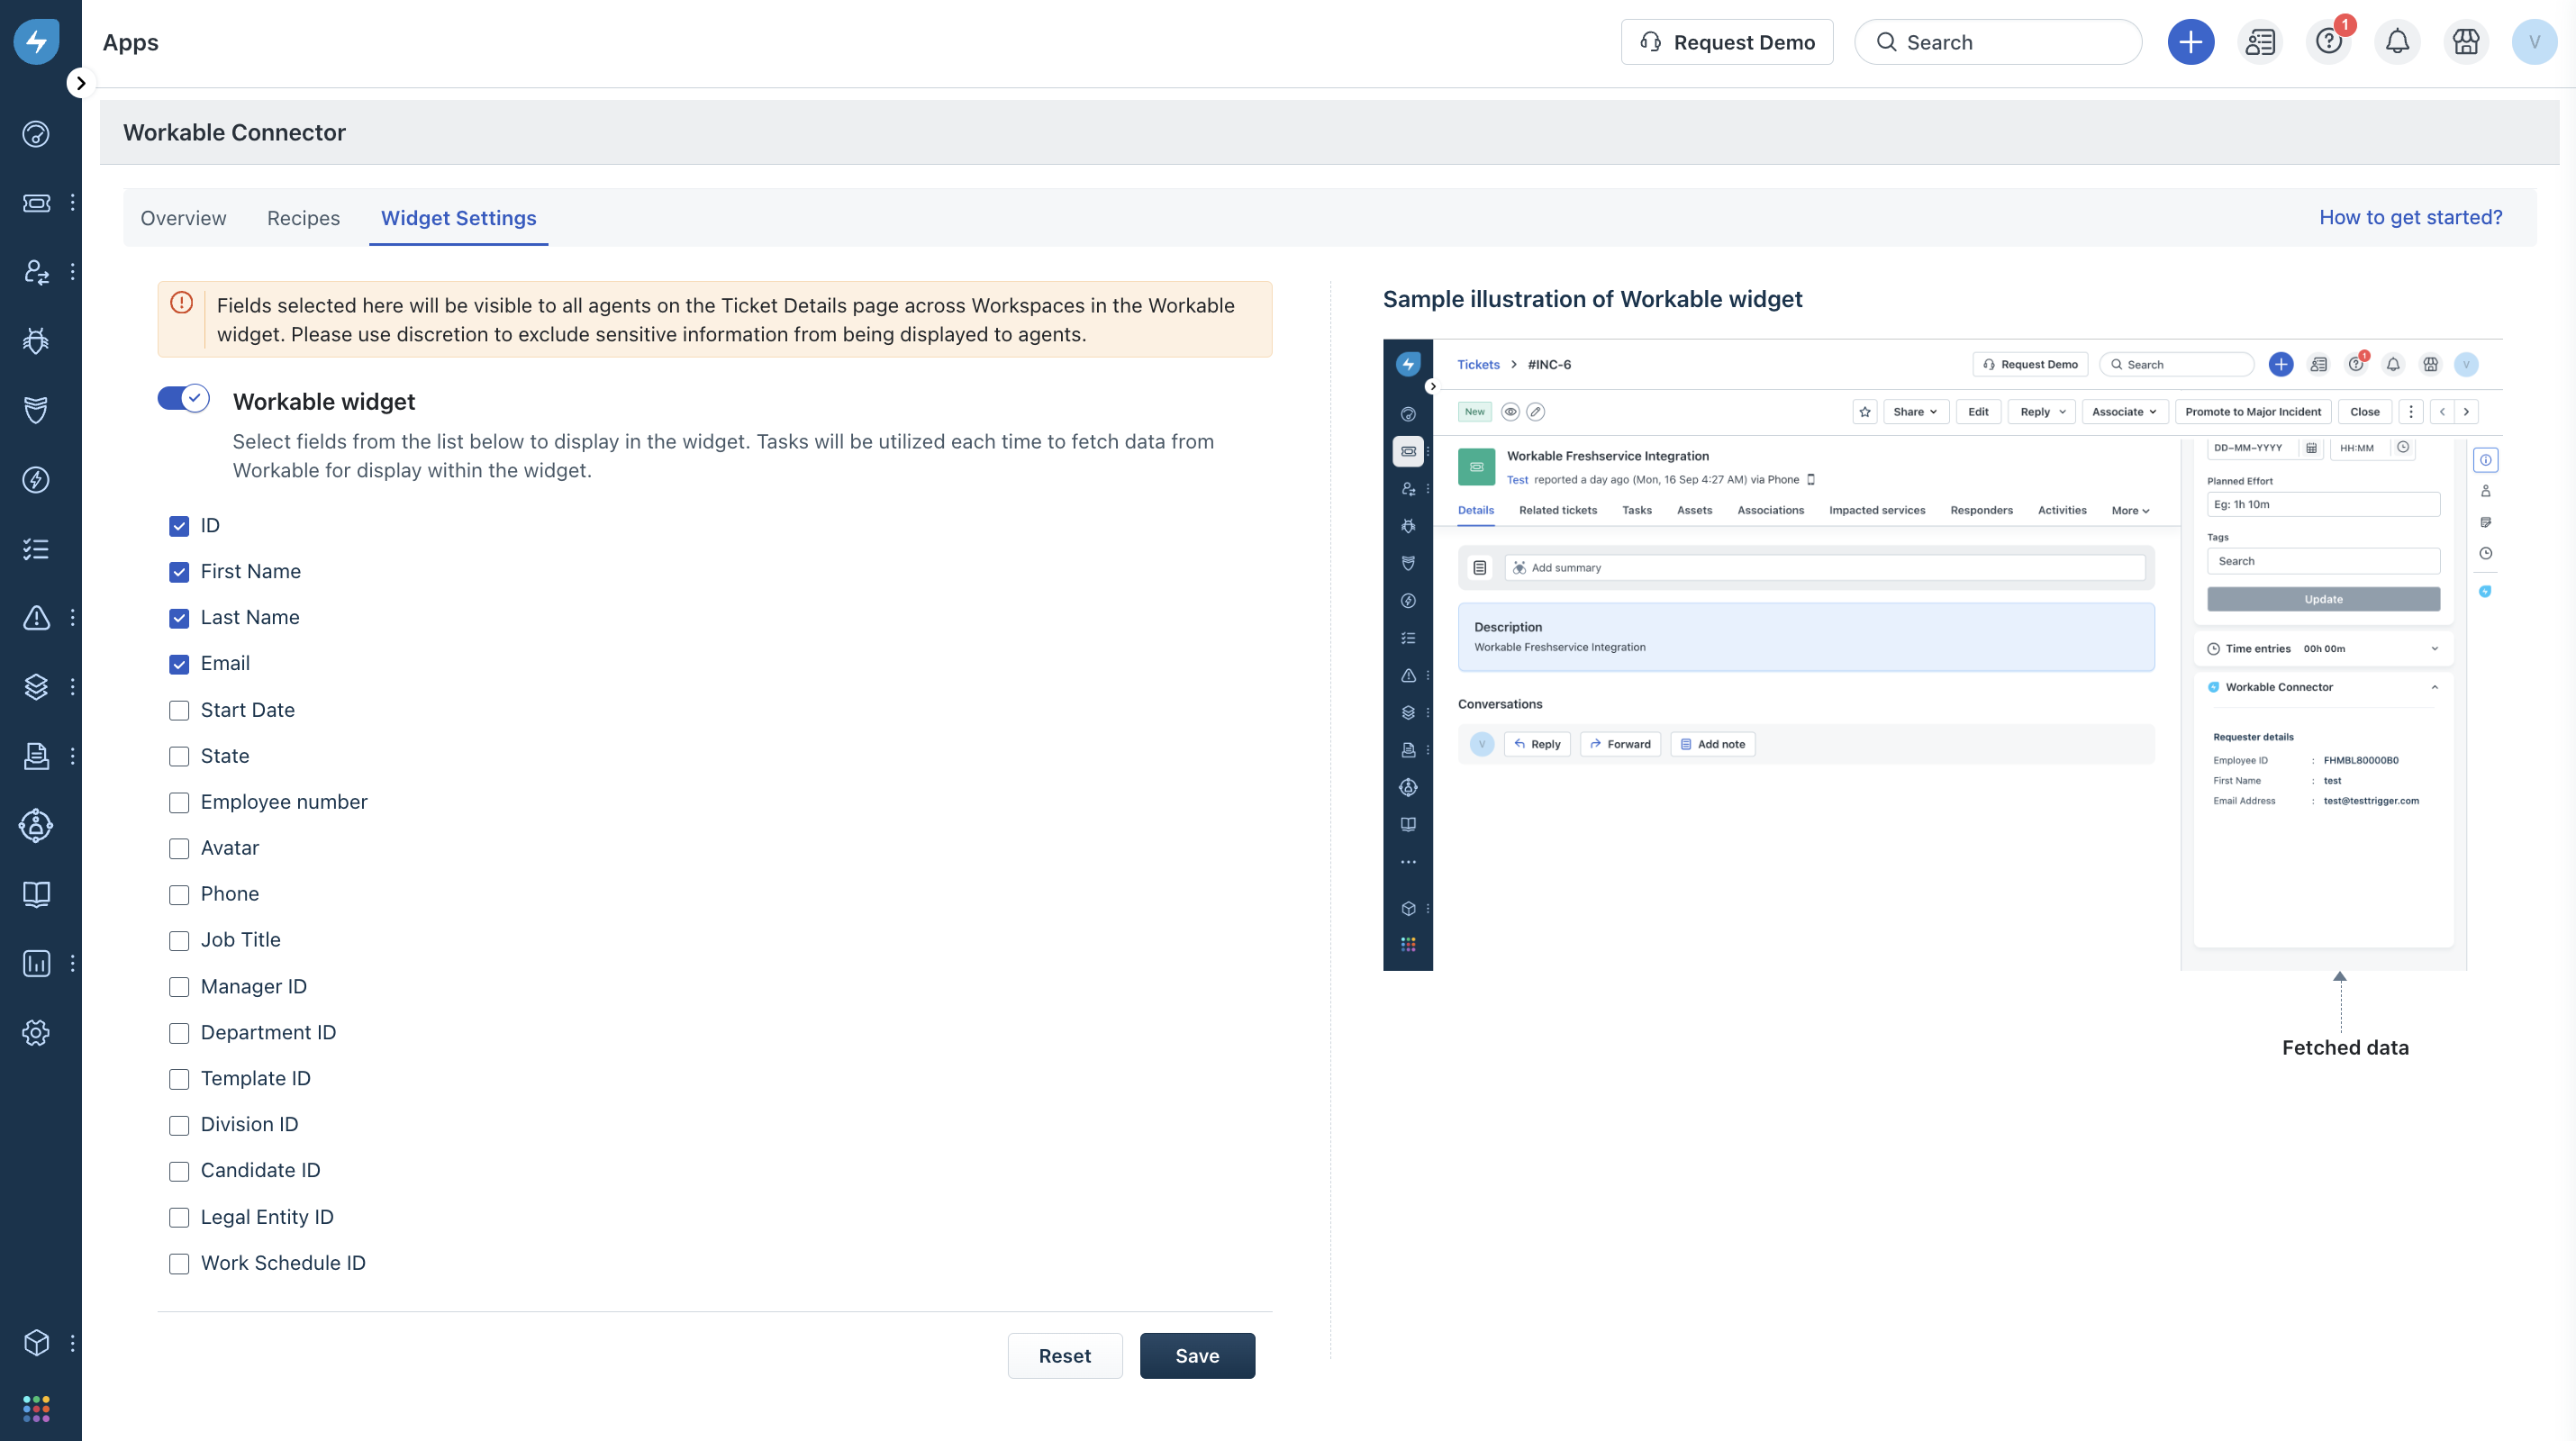Uncheck the Email field checkbox
Viewport: 2576px width, 1441px height.
[179, 664]
